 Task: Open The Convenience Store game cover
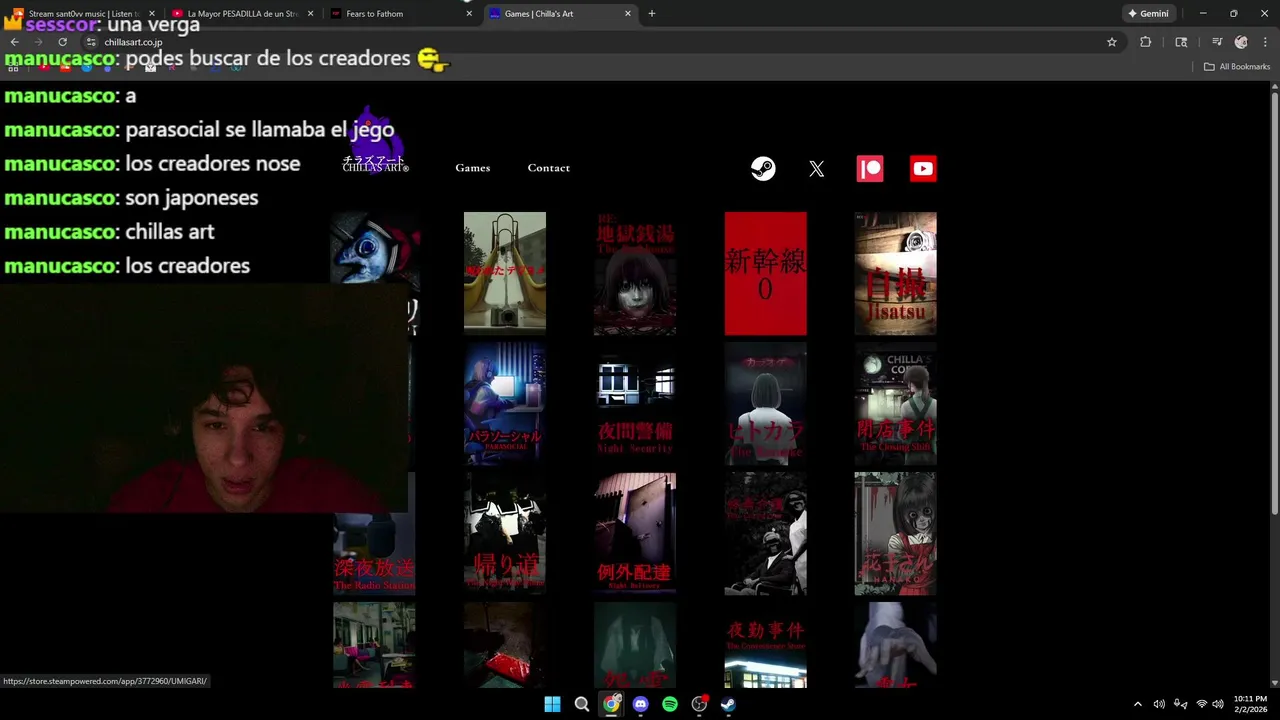click(765, 645)
